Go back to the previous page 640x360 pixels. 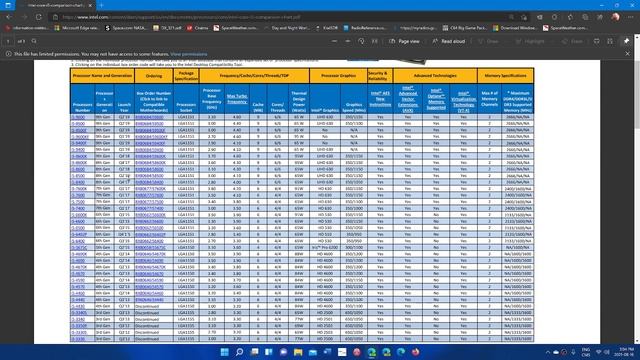pos(9,17)
